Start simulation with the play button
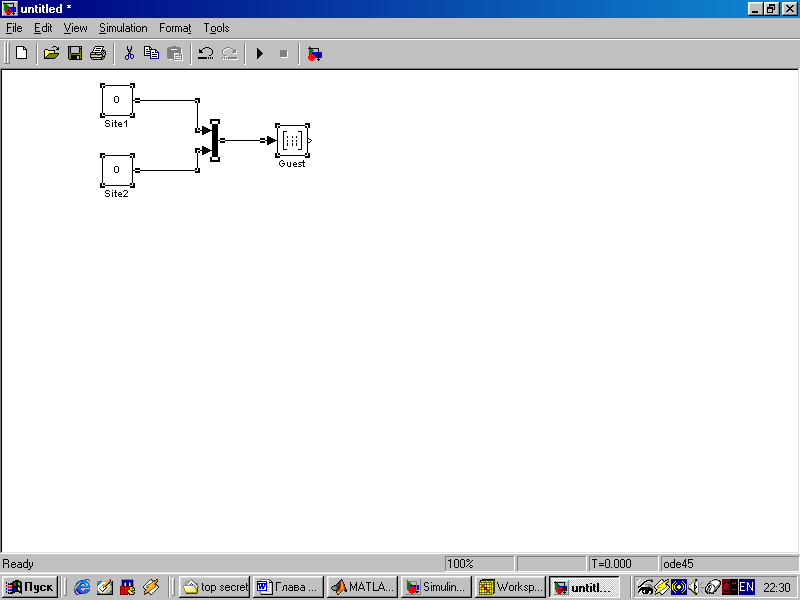The width and height of the screenshot is (800, 600). pyautogui.click(x=260, y=53)
